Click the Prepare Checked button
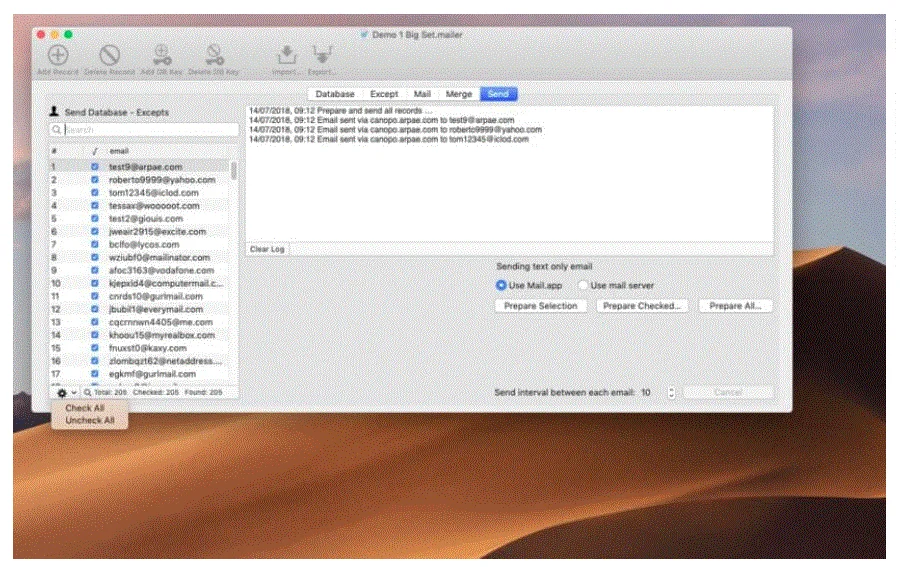This screenshot has width=900, height=567. (642, 306)
